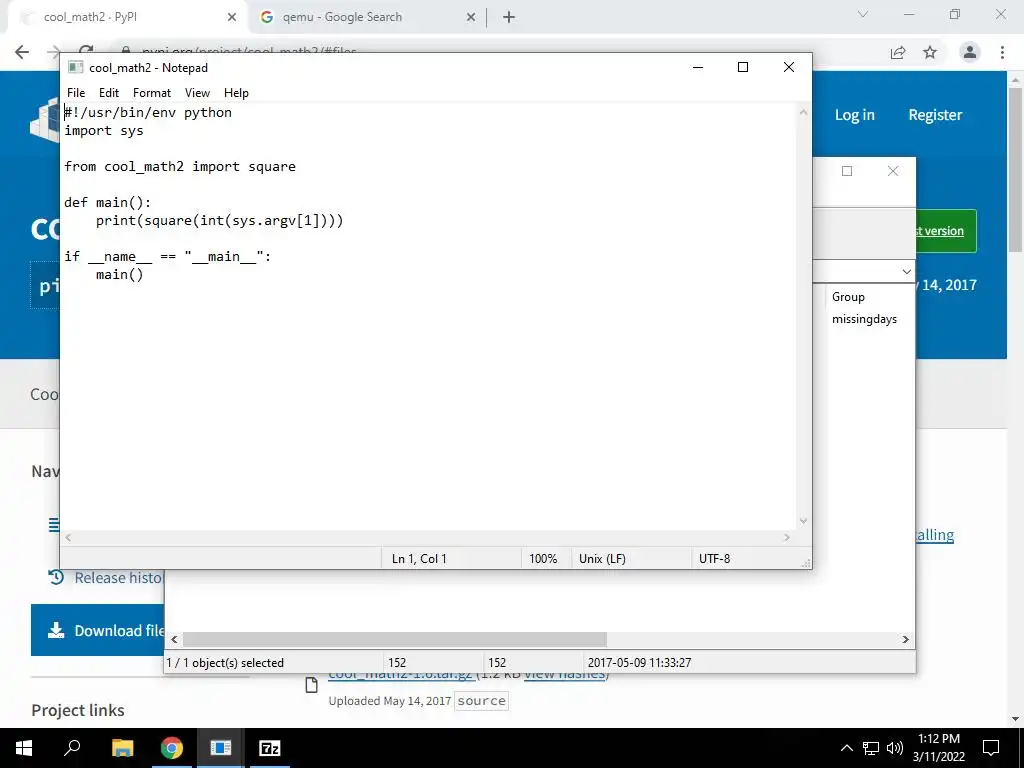Switch to Notepad from taskbar
The width and height of the screenshot is (1024, 768).
coord(221,748)
